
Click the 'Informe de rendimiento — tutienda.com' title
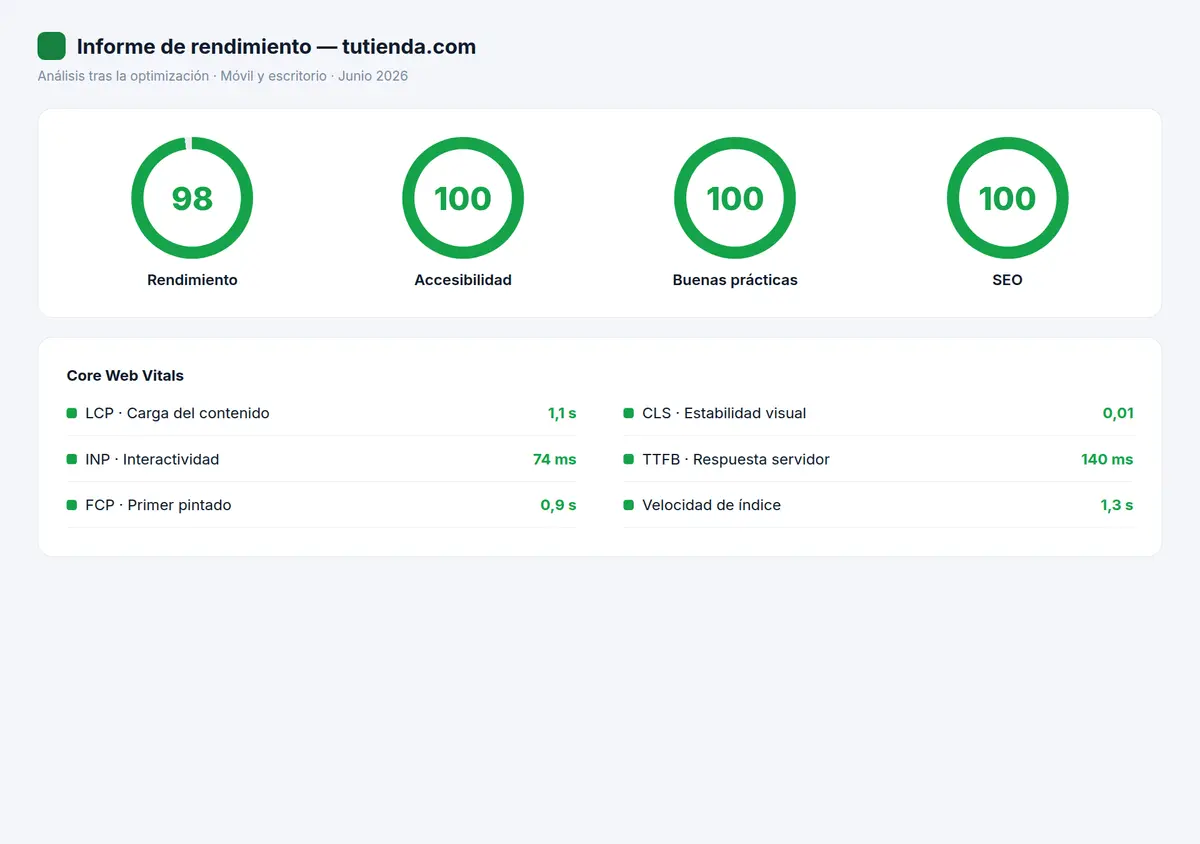[276, 46]
